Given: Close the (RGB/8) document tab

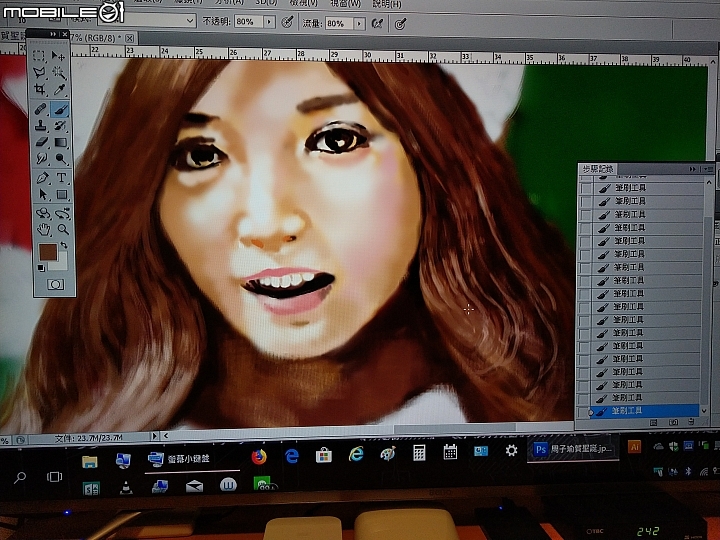Looking at the screenshot, I should click(129, 38).
